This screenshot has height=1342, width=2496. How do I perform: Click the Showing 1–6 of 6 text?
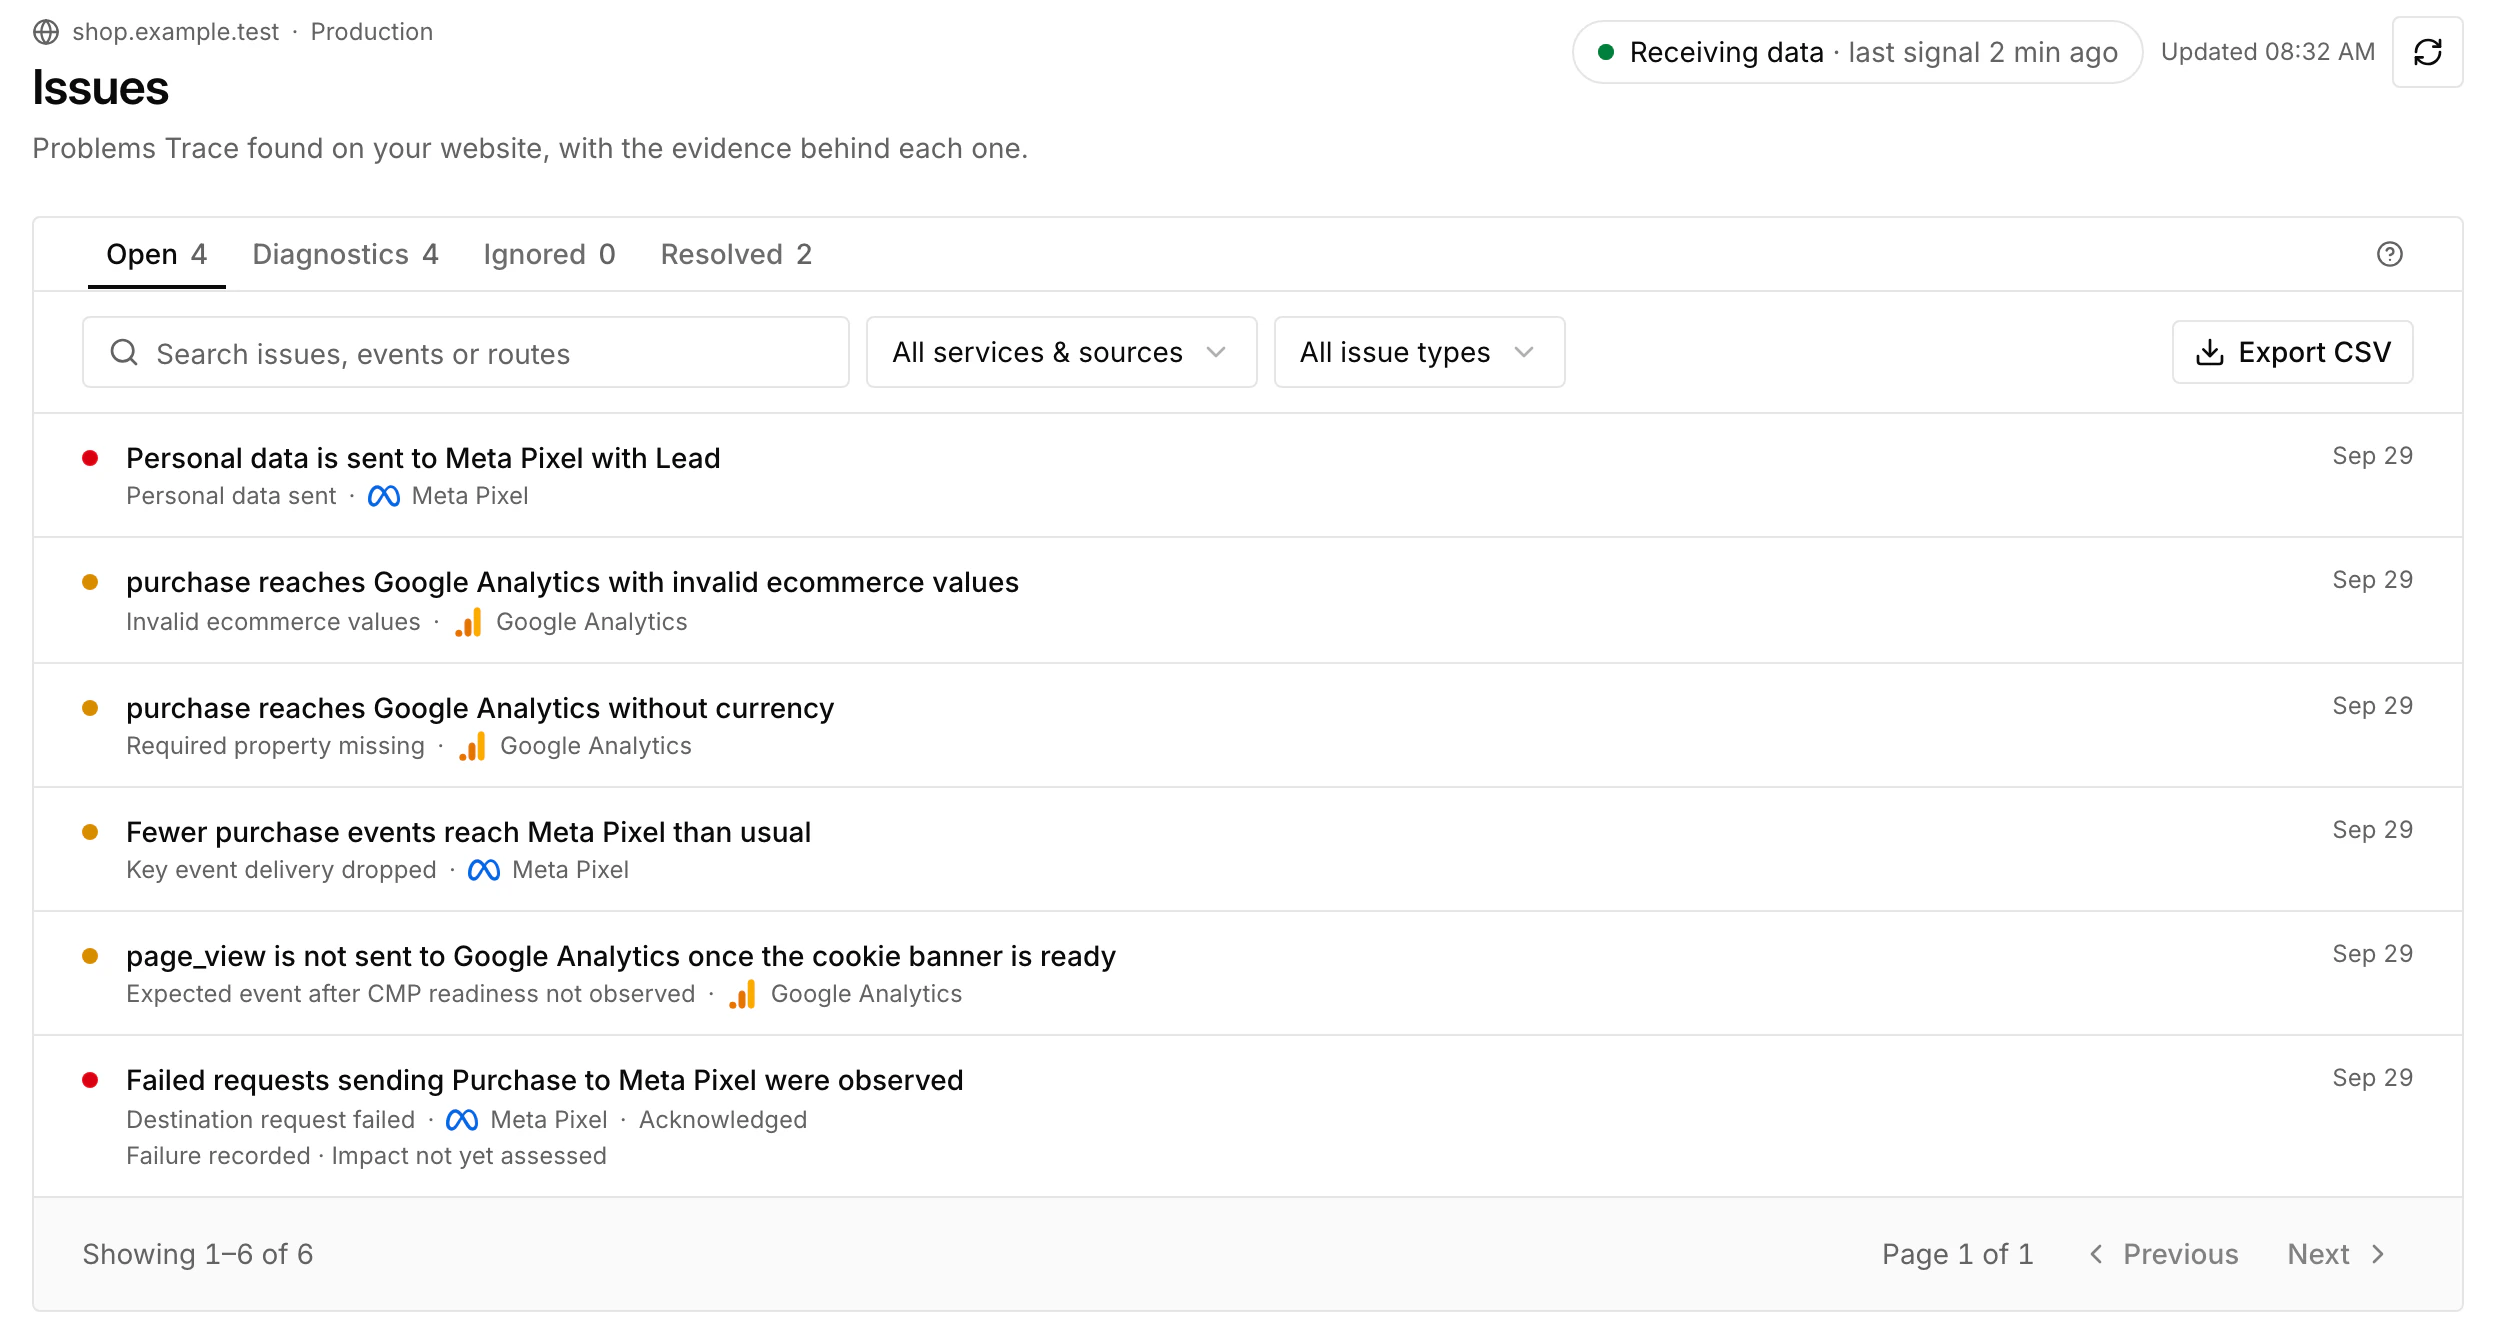pos(198,1254)
